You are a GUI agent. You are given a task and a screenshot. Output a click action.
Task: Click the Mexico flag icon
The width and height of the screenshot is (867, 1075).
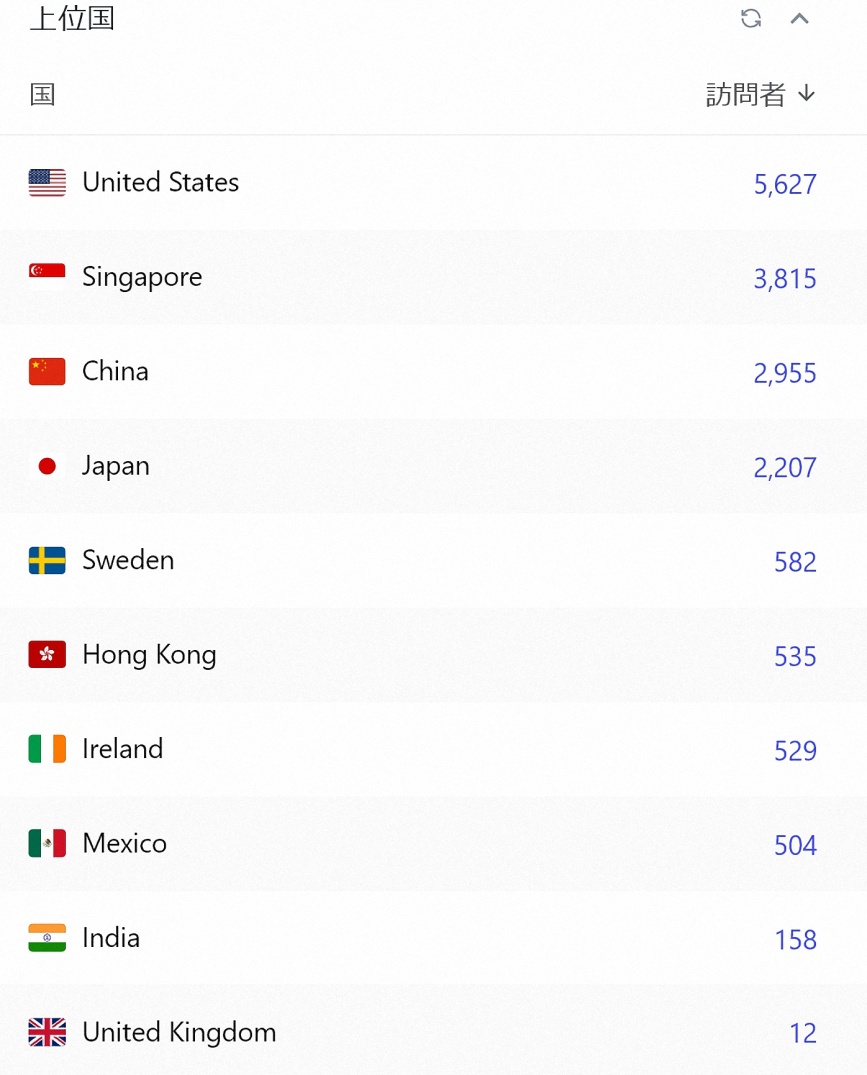pos(47,843)
